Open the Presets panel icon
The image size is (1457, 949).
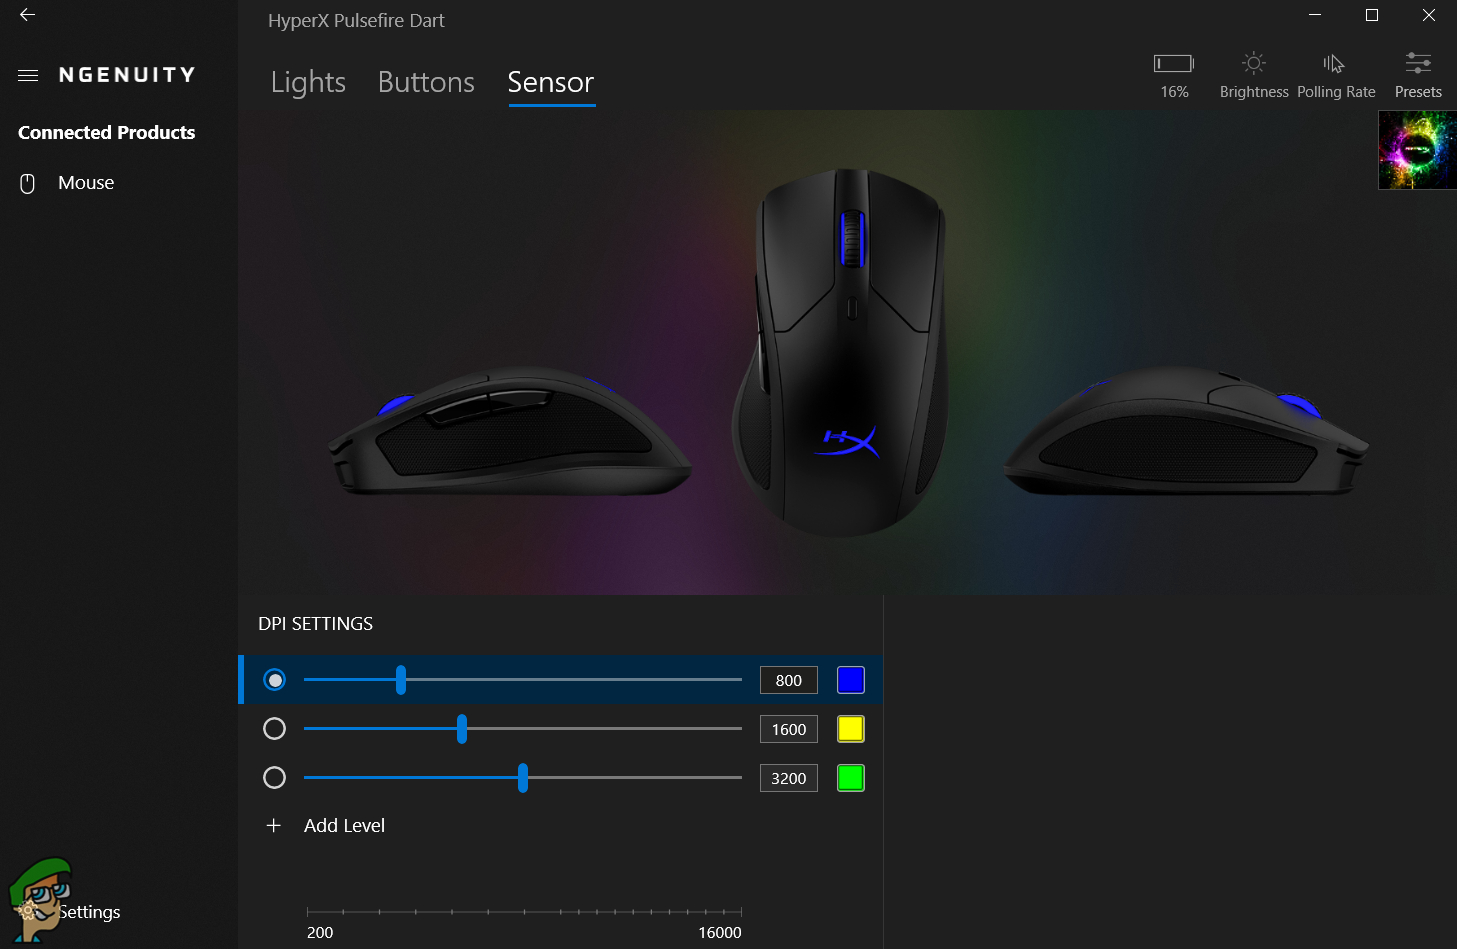[1418, 64]
